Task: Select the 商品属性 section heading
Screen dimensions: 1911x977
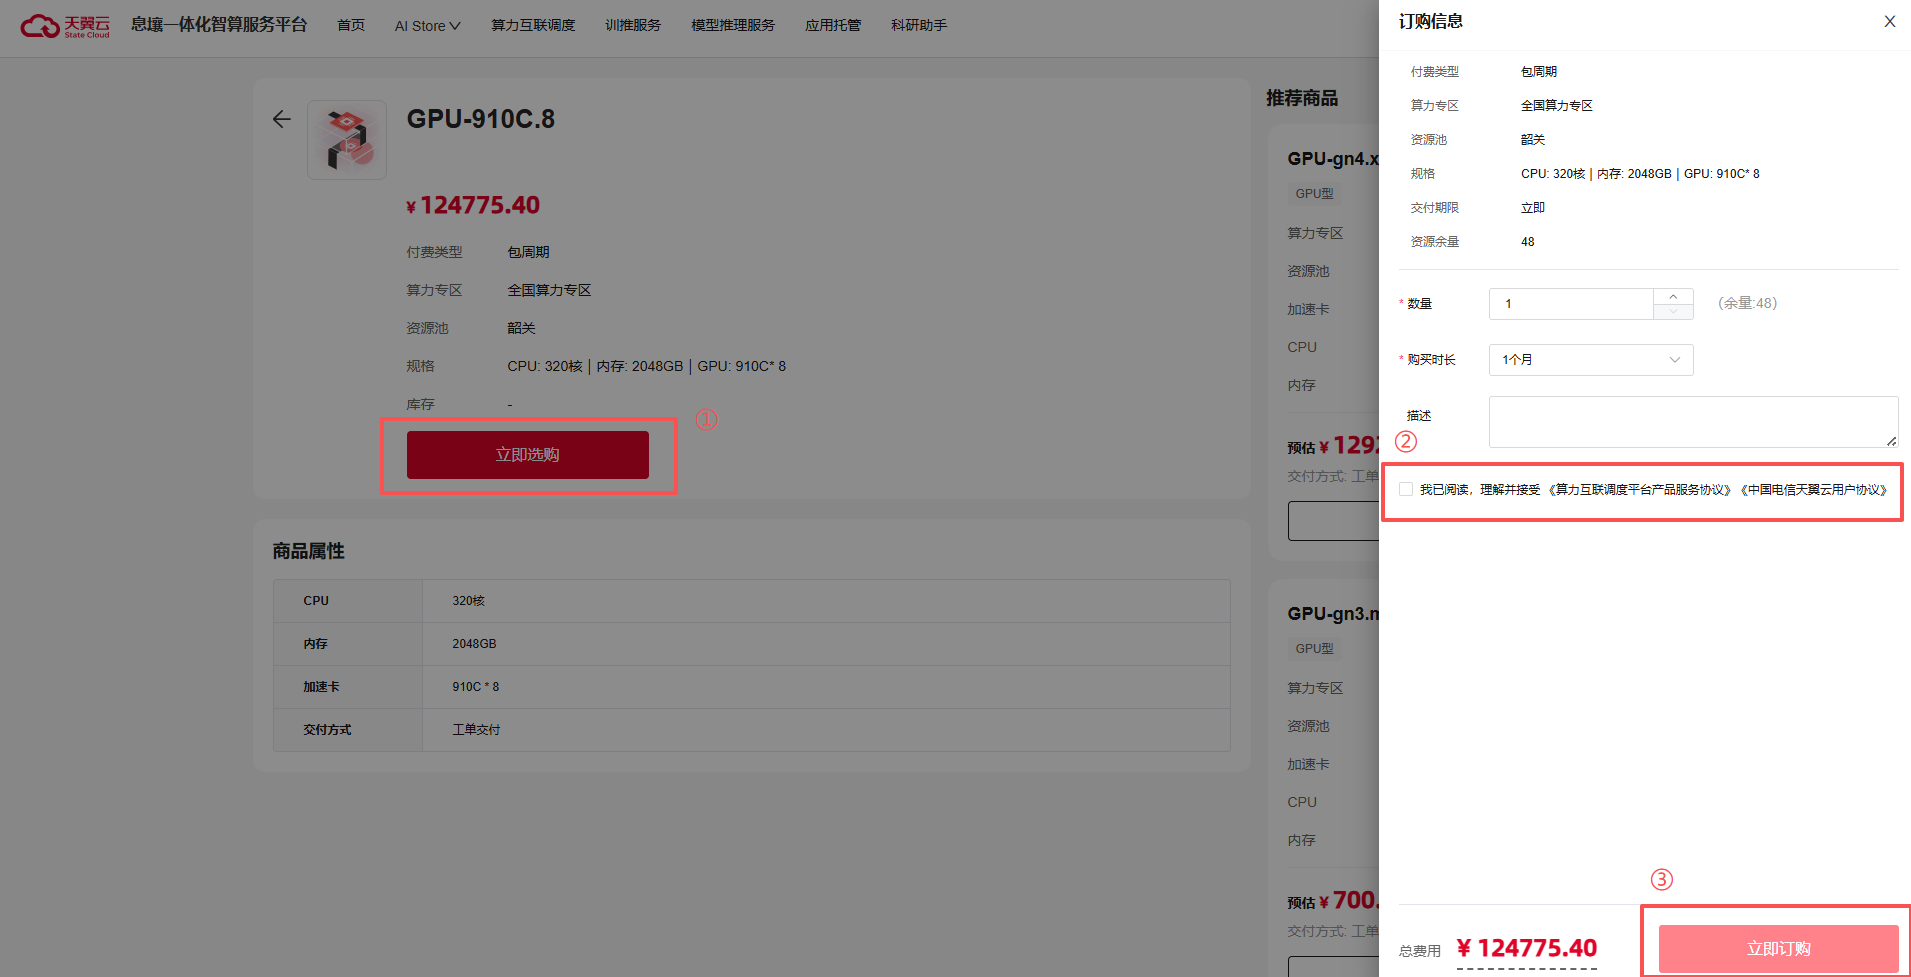Action: coord(309,551)
